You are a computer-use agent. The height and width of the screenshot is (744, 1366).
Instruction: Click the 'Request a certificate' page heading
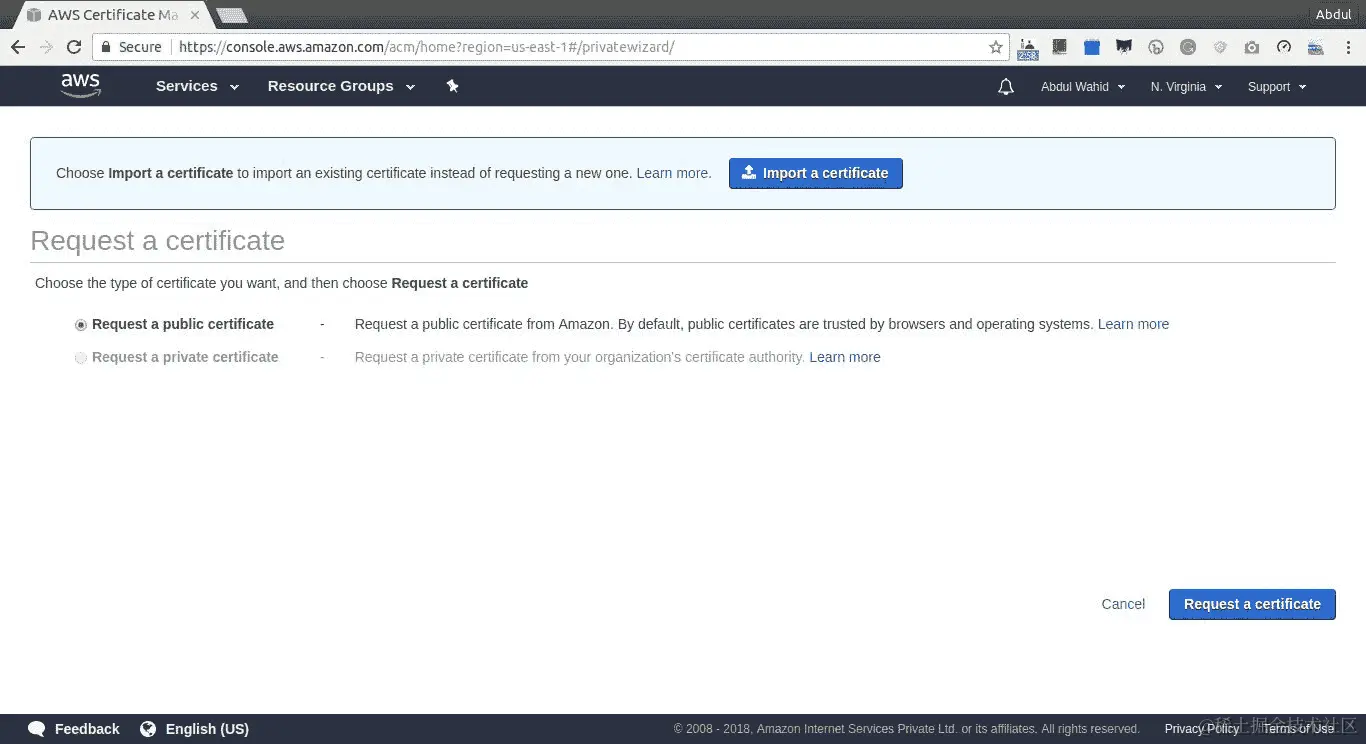point(158,241)
